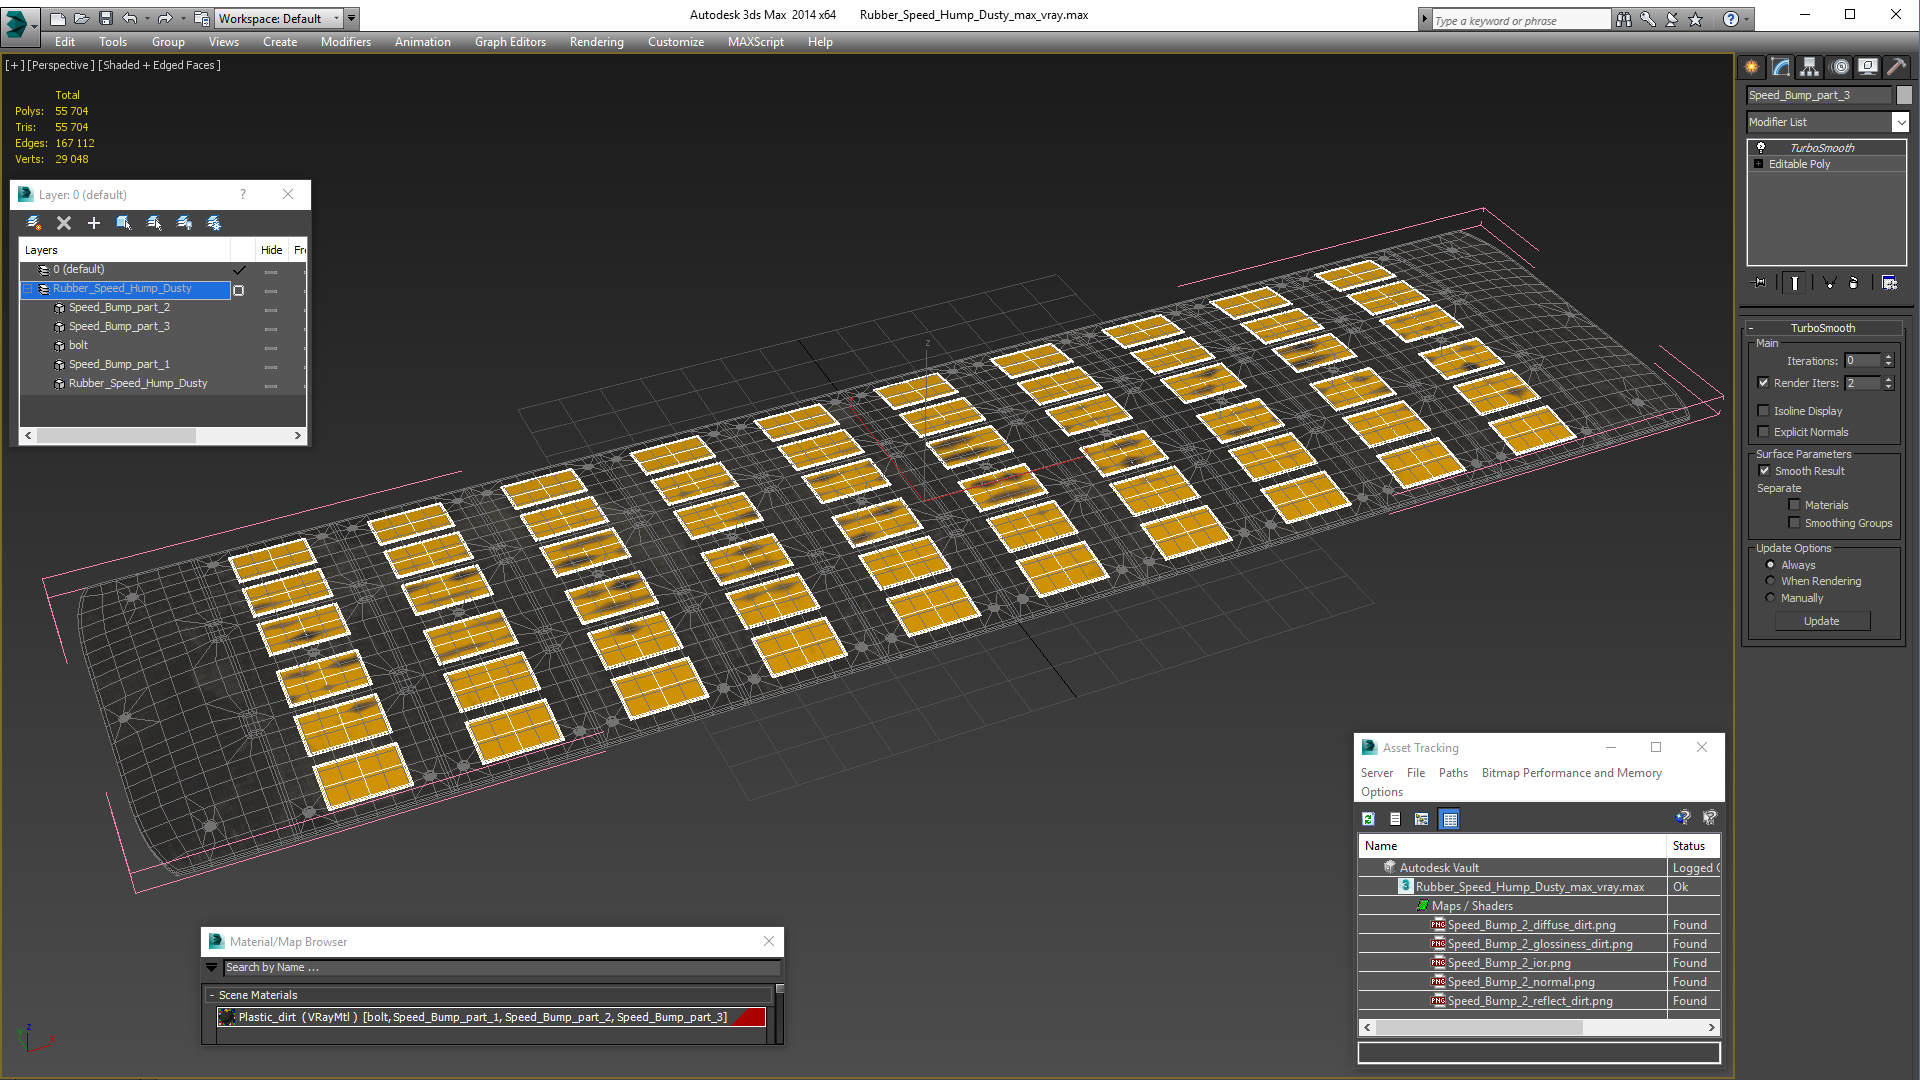Toggle Render Iters checkbox
Viewport: 1920px width, 1080px height.
pos(1764,382)
